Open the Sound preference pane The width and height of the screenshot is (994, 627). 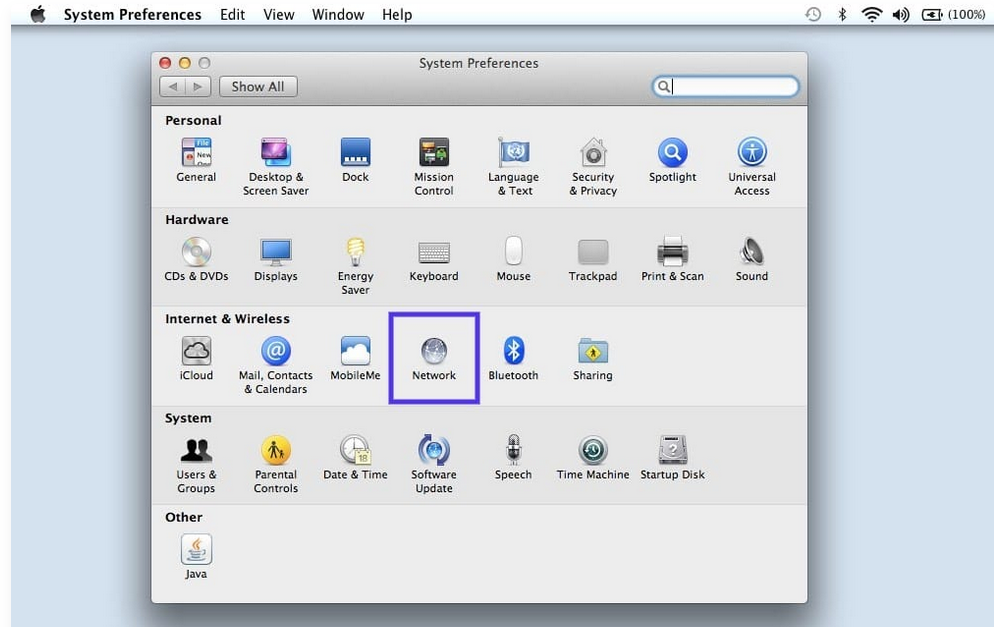pyautogui.click(x=752, y=259)
